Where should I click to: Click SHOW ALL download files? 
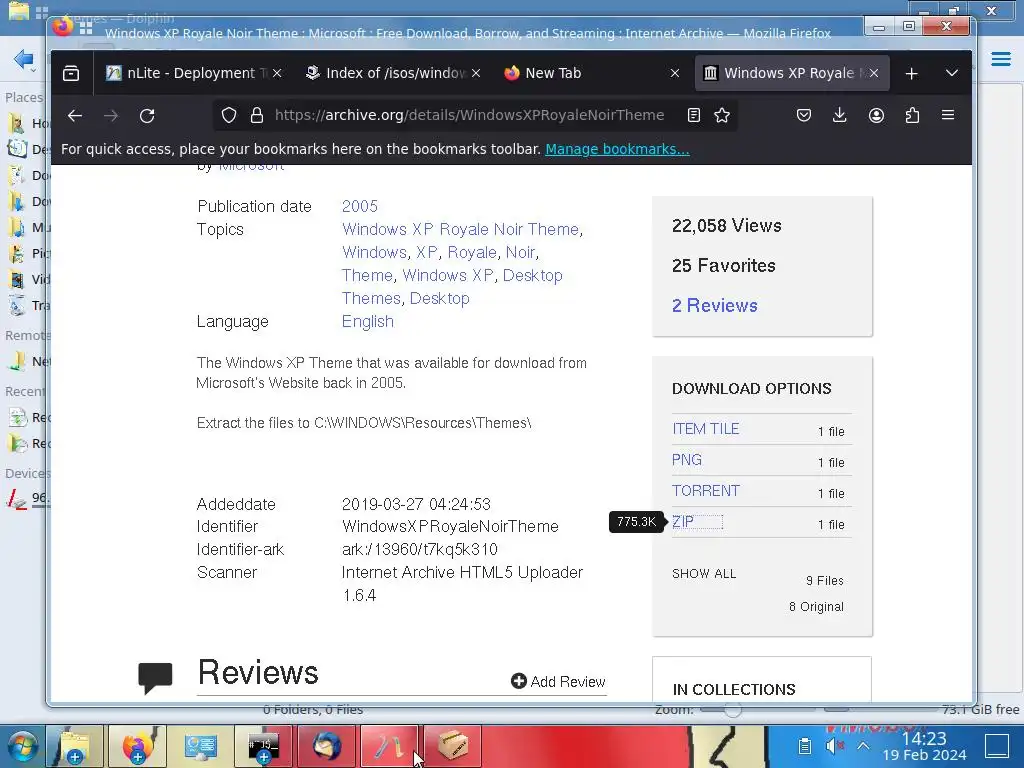pyautogui.click(x=704, y=573)
